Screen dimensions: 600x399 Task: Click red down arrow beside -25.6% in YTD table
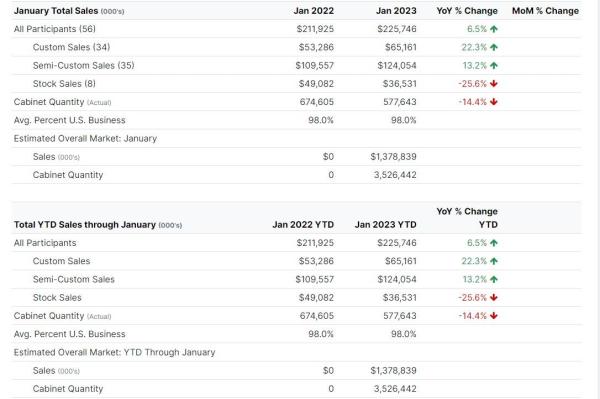494,297
